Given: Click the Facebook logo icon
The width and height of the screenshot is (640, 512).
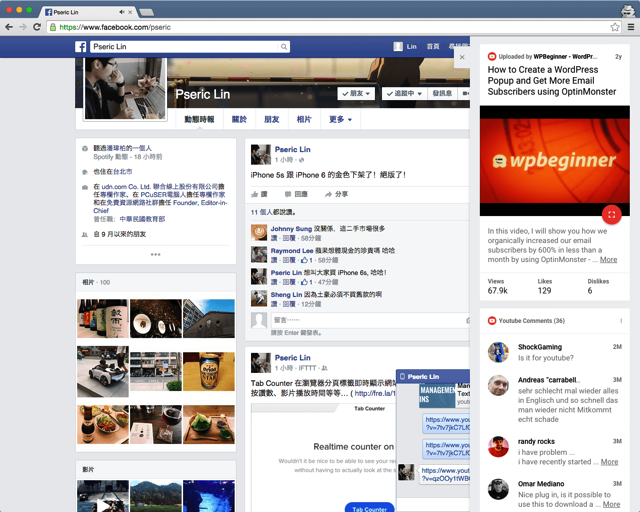Looking at the screenshot, I should point(80,47).
